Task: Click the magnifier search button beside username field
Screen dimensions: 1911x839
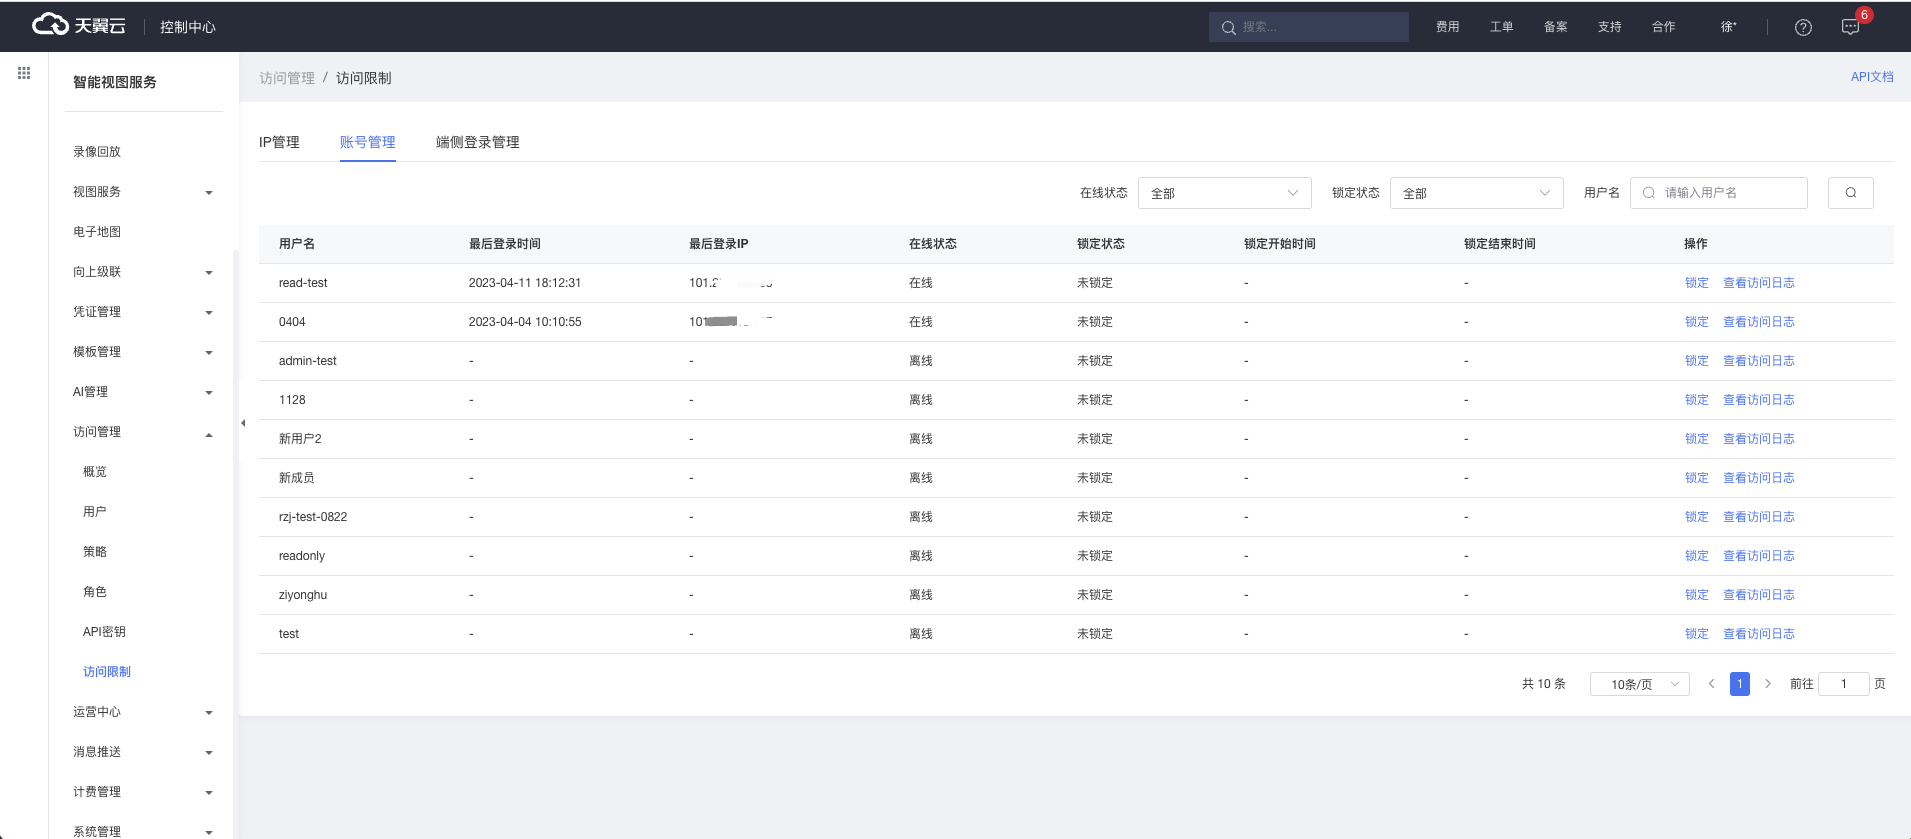Action: click(x=1850, y=193)
